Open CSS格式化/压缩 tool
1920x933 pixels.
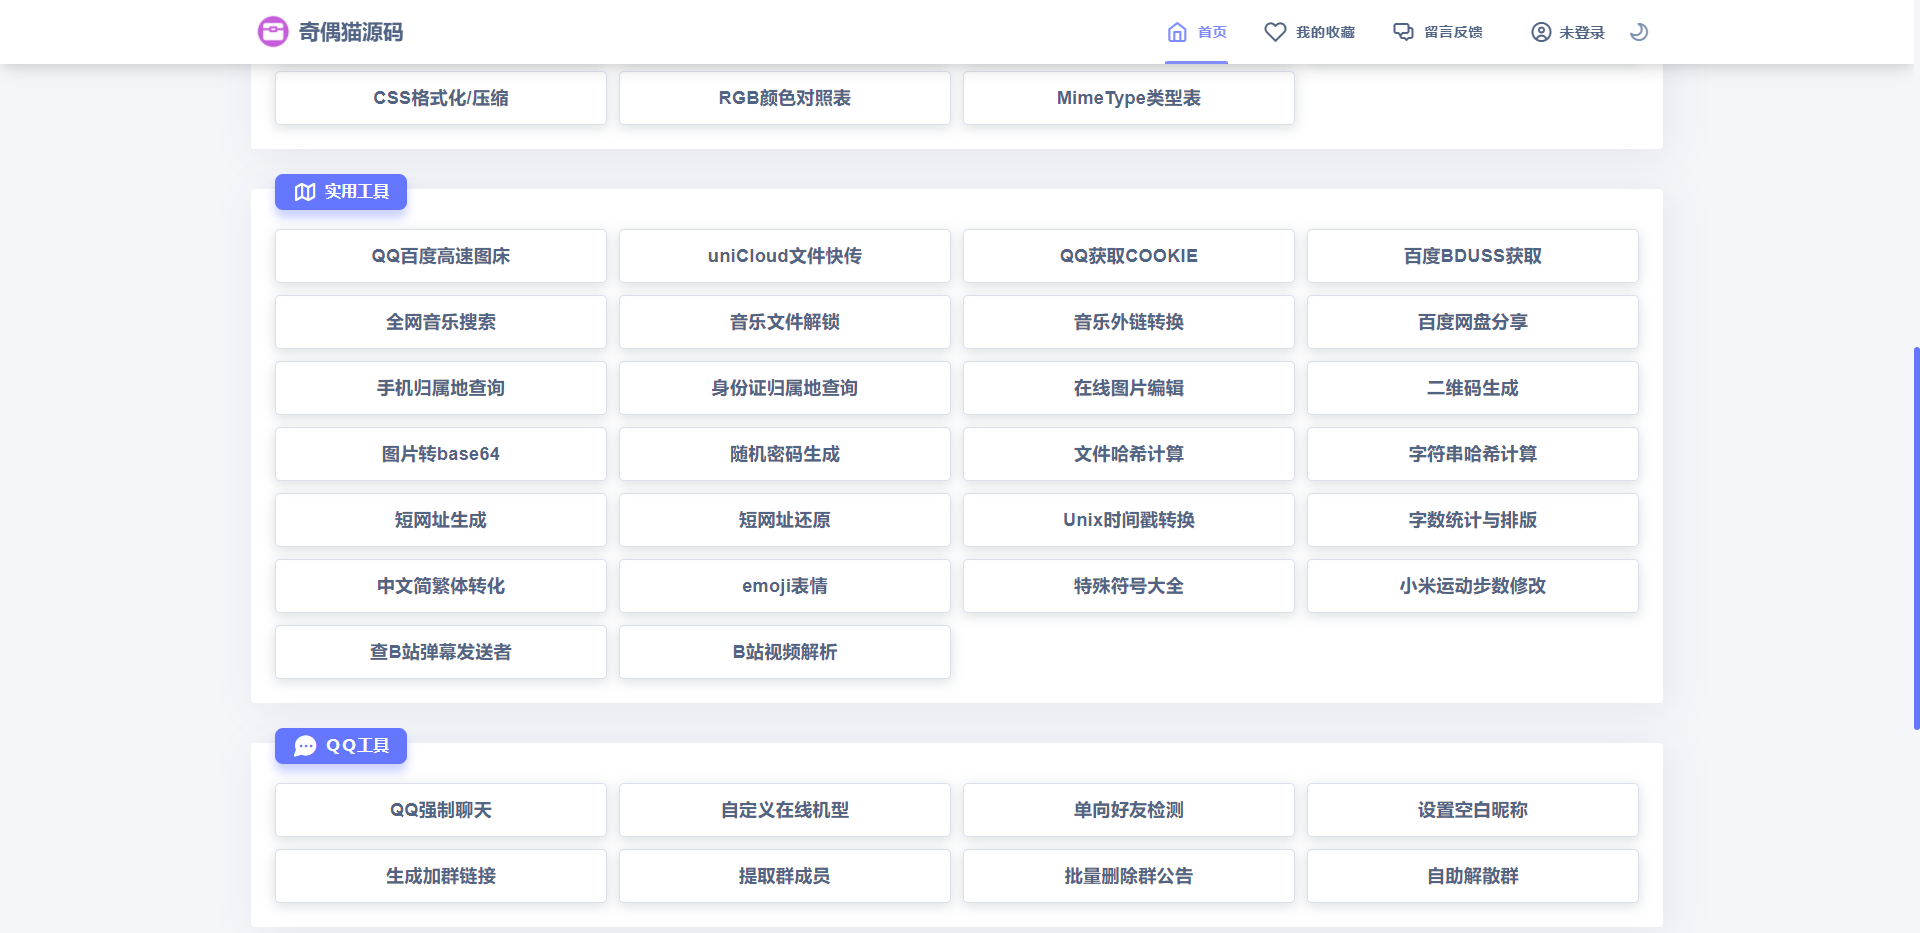pos(441,98)
